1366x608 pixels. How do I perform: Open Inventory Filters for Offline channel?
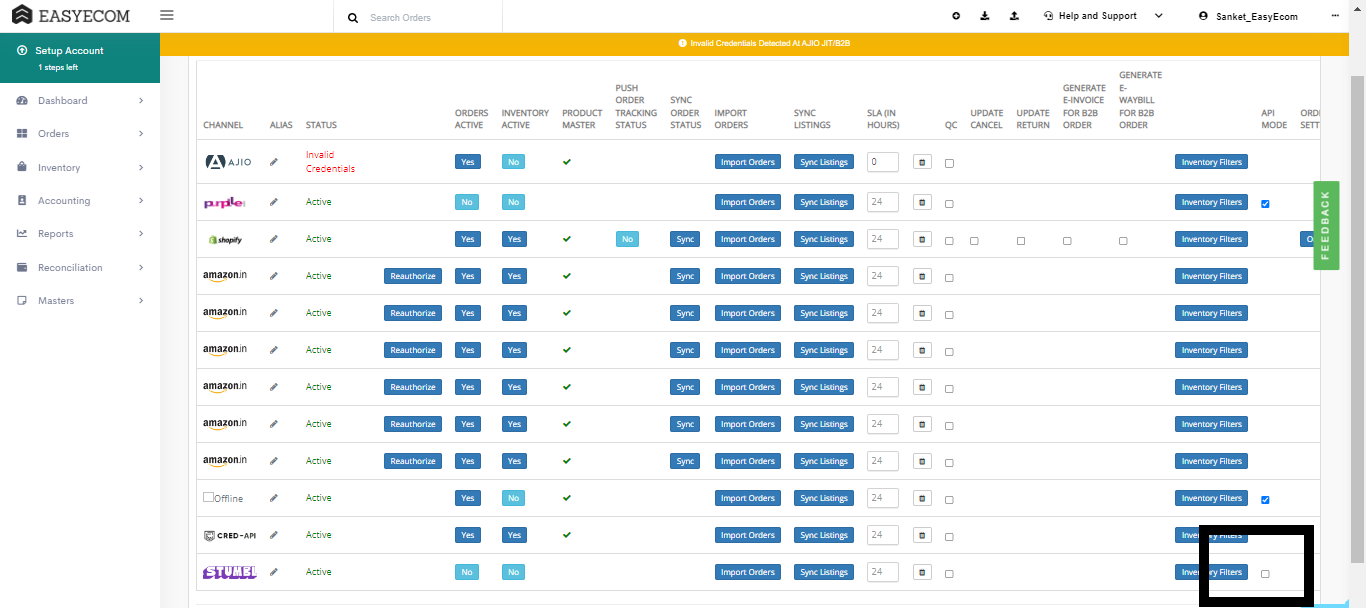pyautogui.click(x=1211, y=498)
